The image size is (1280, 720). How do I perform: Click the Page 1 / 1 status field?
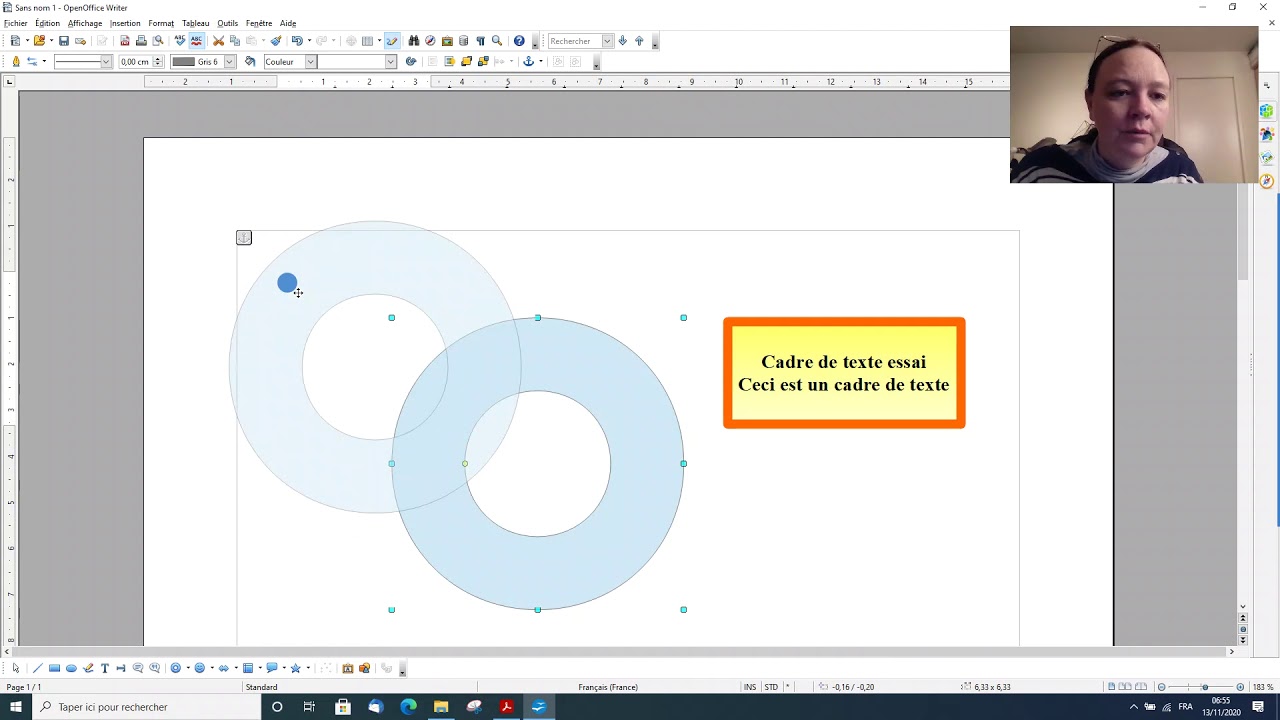click(x=24, y=687)
